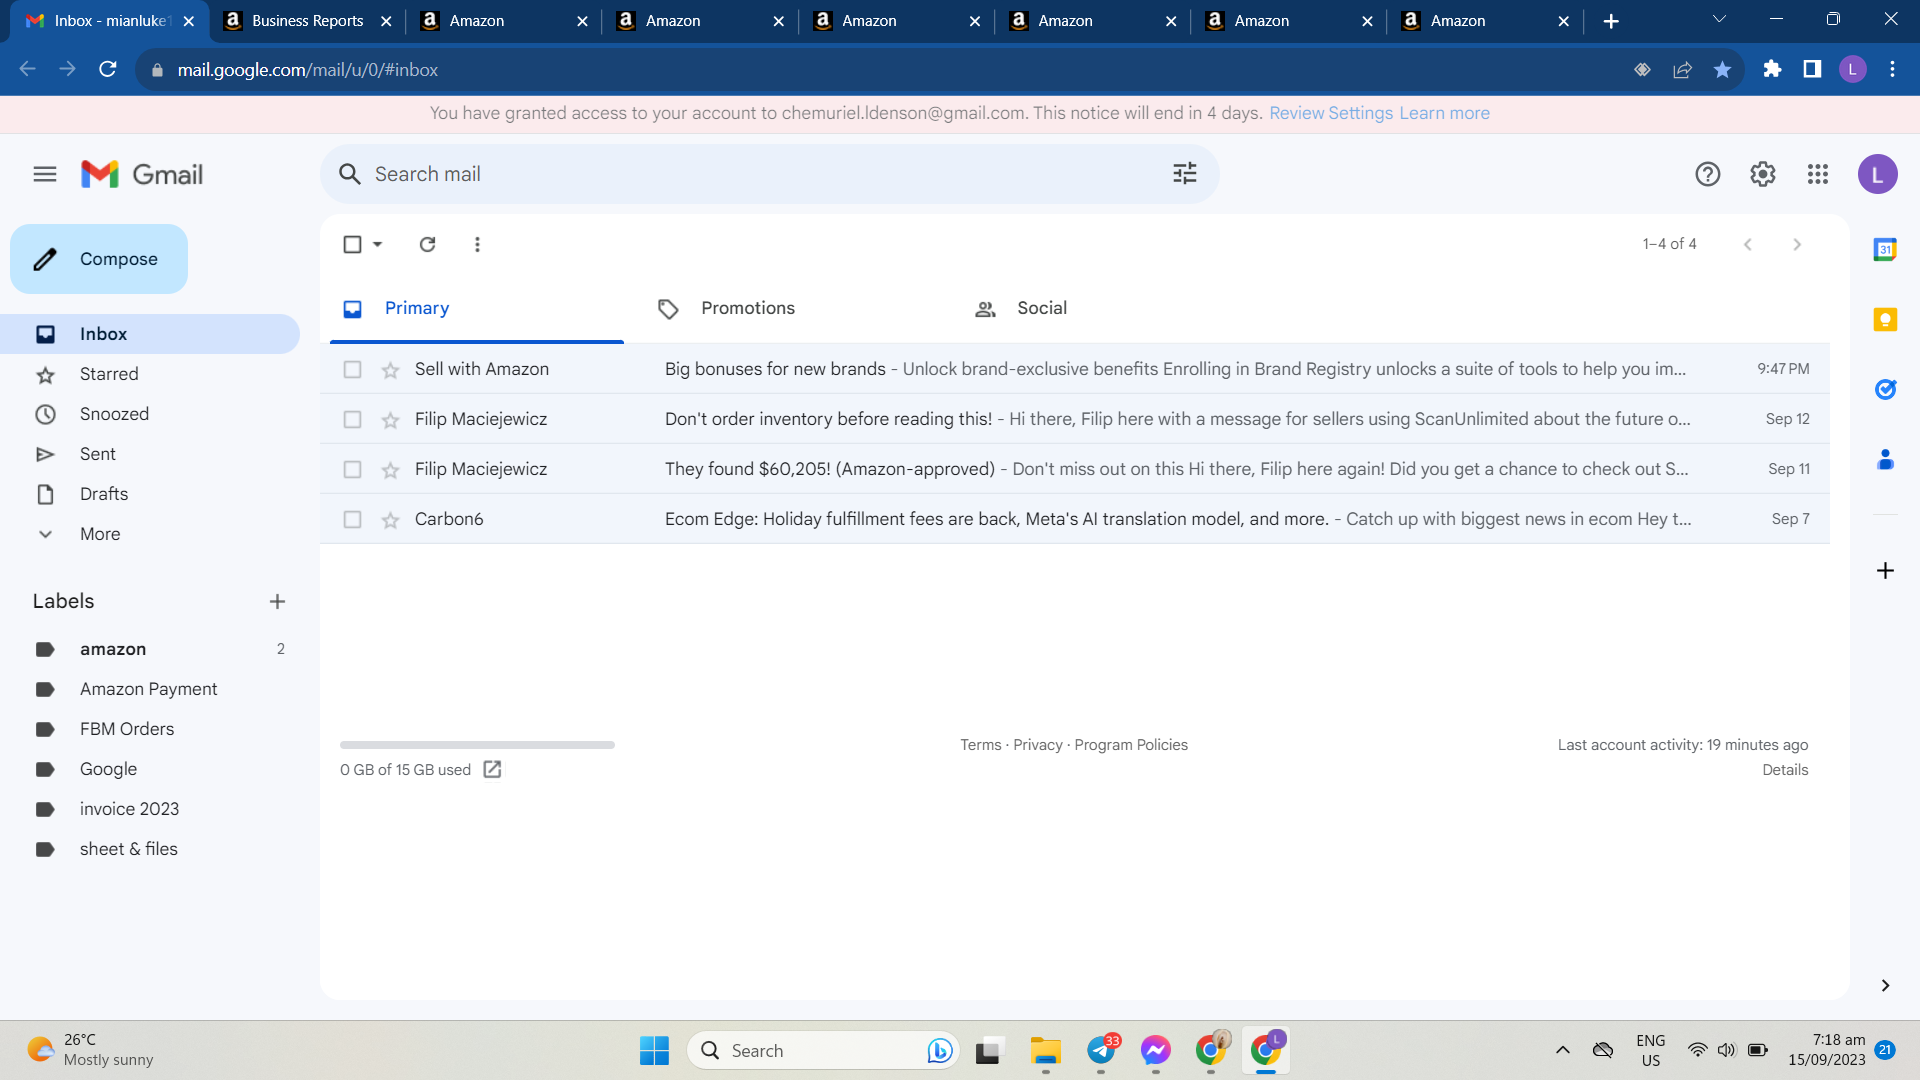Show the side panel with bottom-right chevron
The image size is (1920, 1080).
pyautogui.click(x=1885, y=985)
